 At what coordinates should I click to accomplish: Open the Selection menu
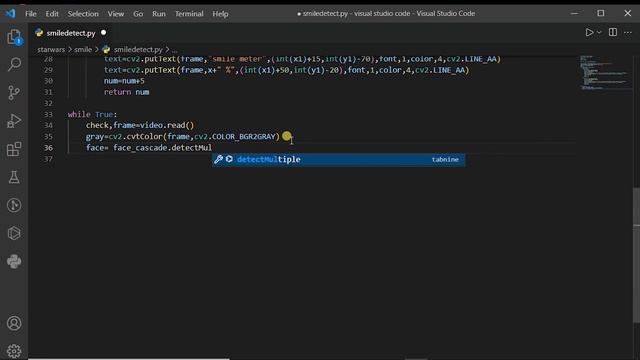point(83,14)
